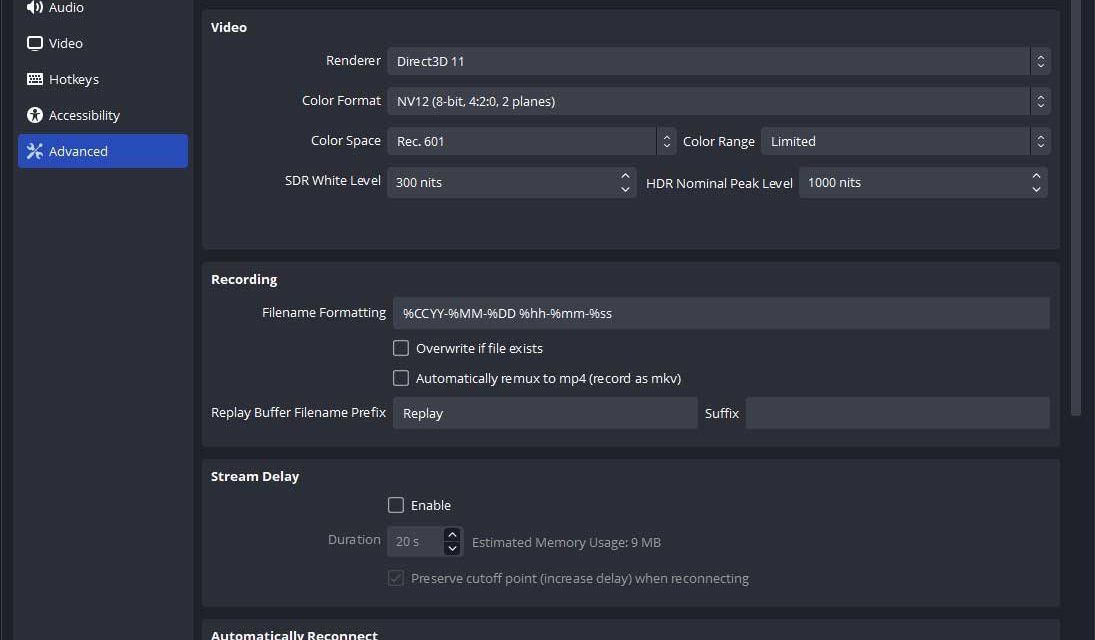Click the Hotkeys keyboard icon
Screen dimensions: 1095x640
point(35,80)
